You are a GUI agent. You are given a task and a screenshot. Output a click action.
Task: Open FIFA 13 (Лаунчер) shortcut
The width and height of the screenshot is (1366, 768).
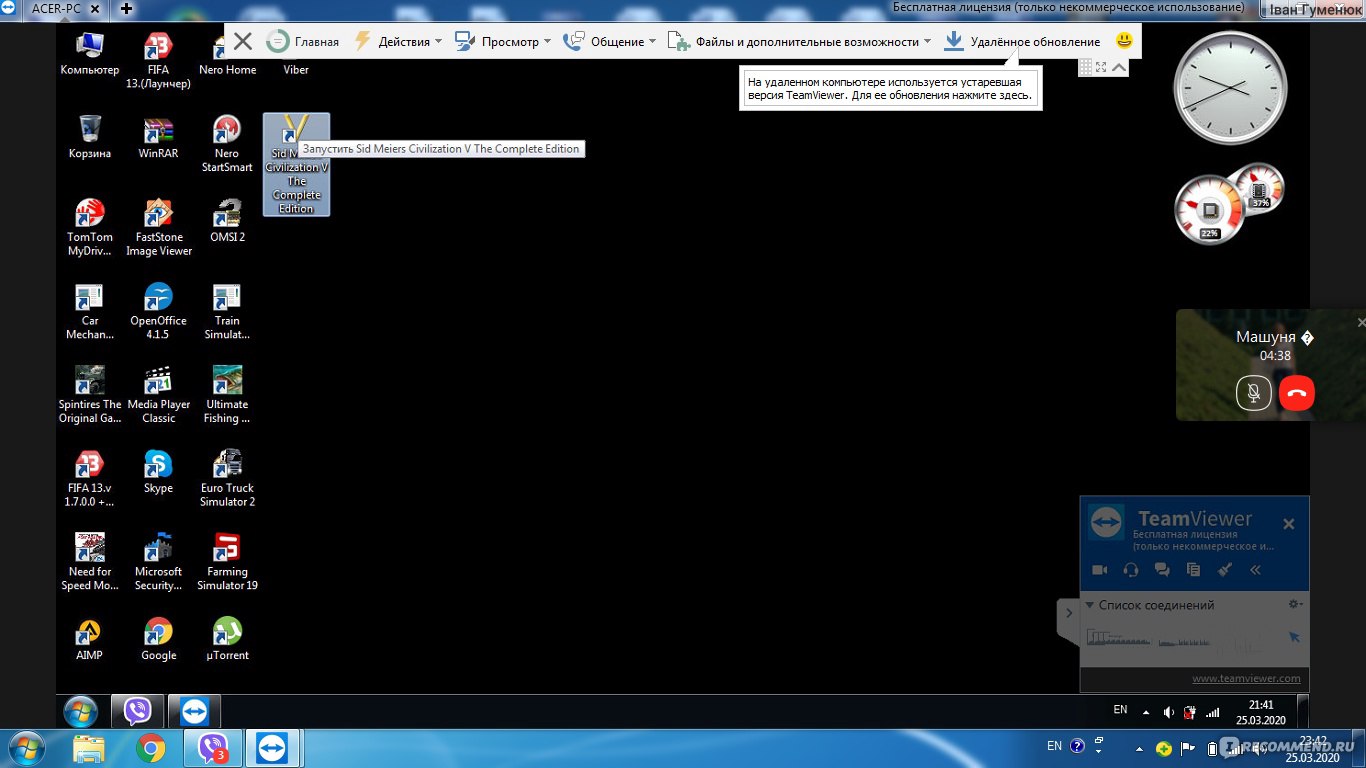(158, 61)
